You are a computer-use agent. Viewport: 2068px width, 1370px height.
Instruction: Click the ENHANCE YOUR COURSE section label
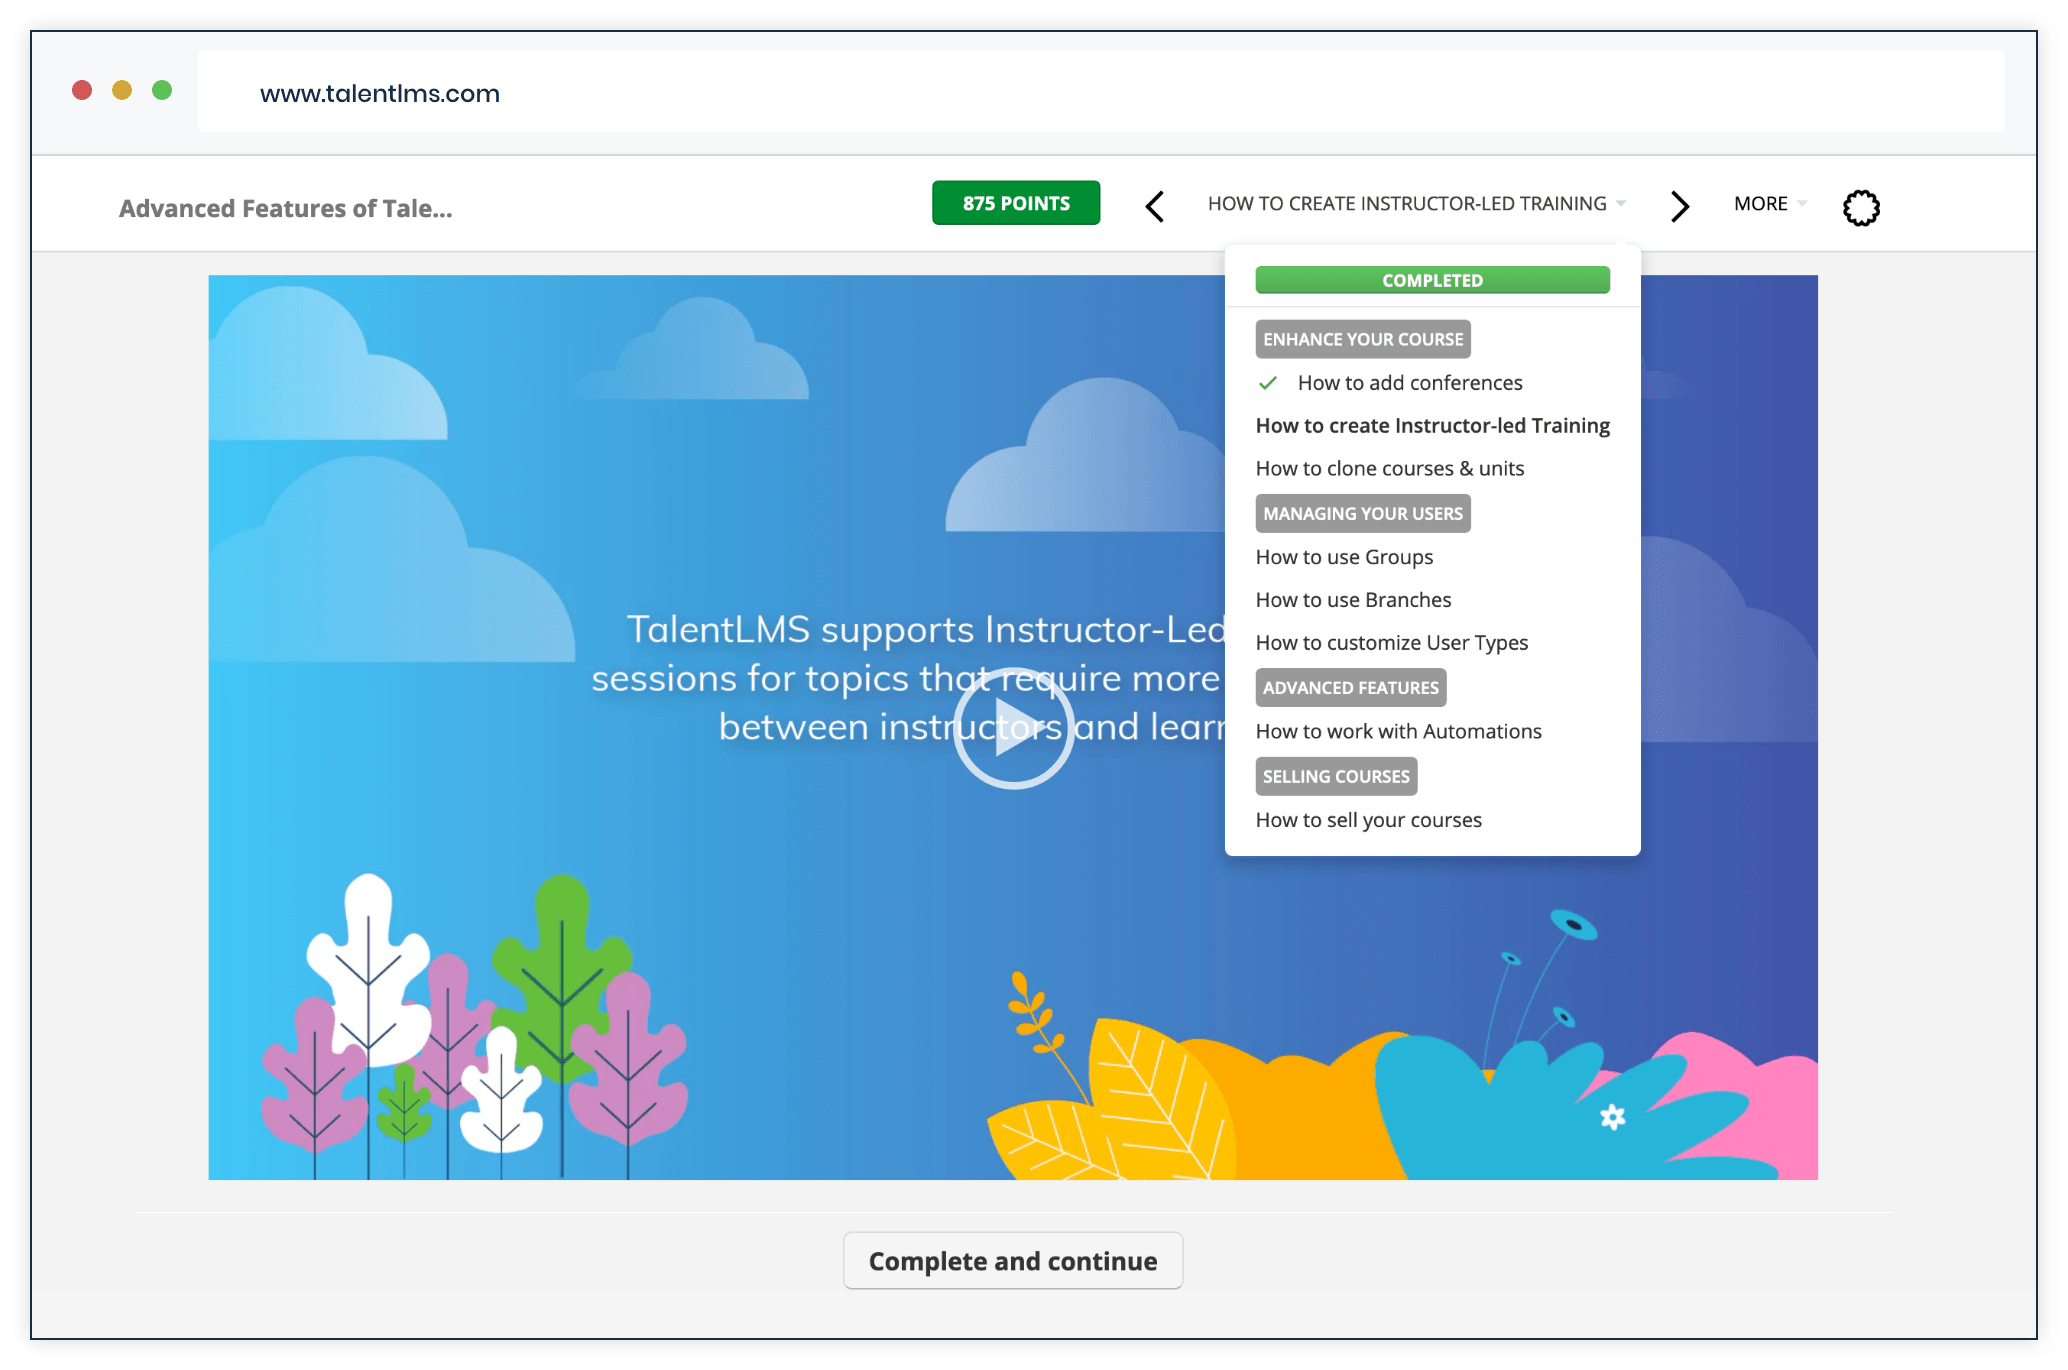[1363, 339]
